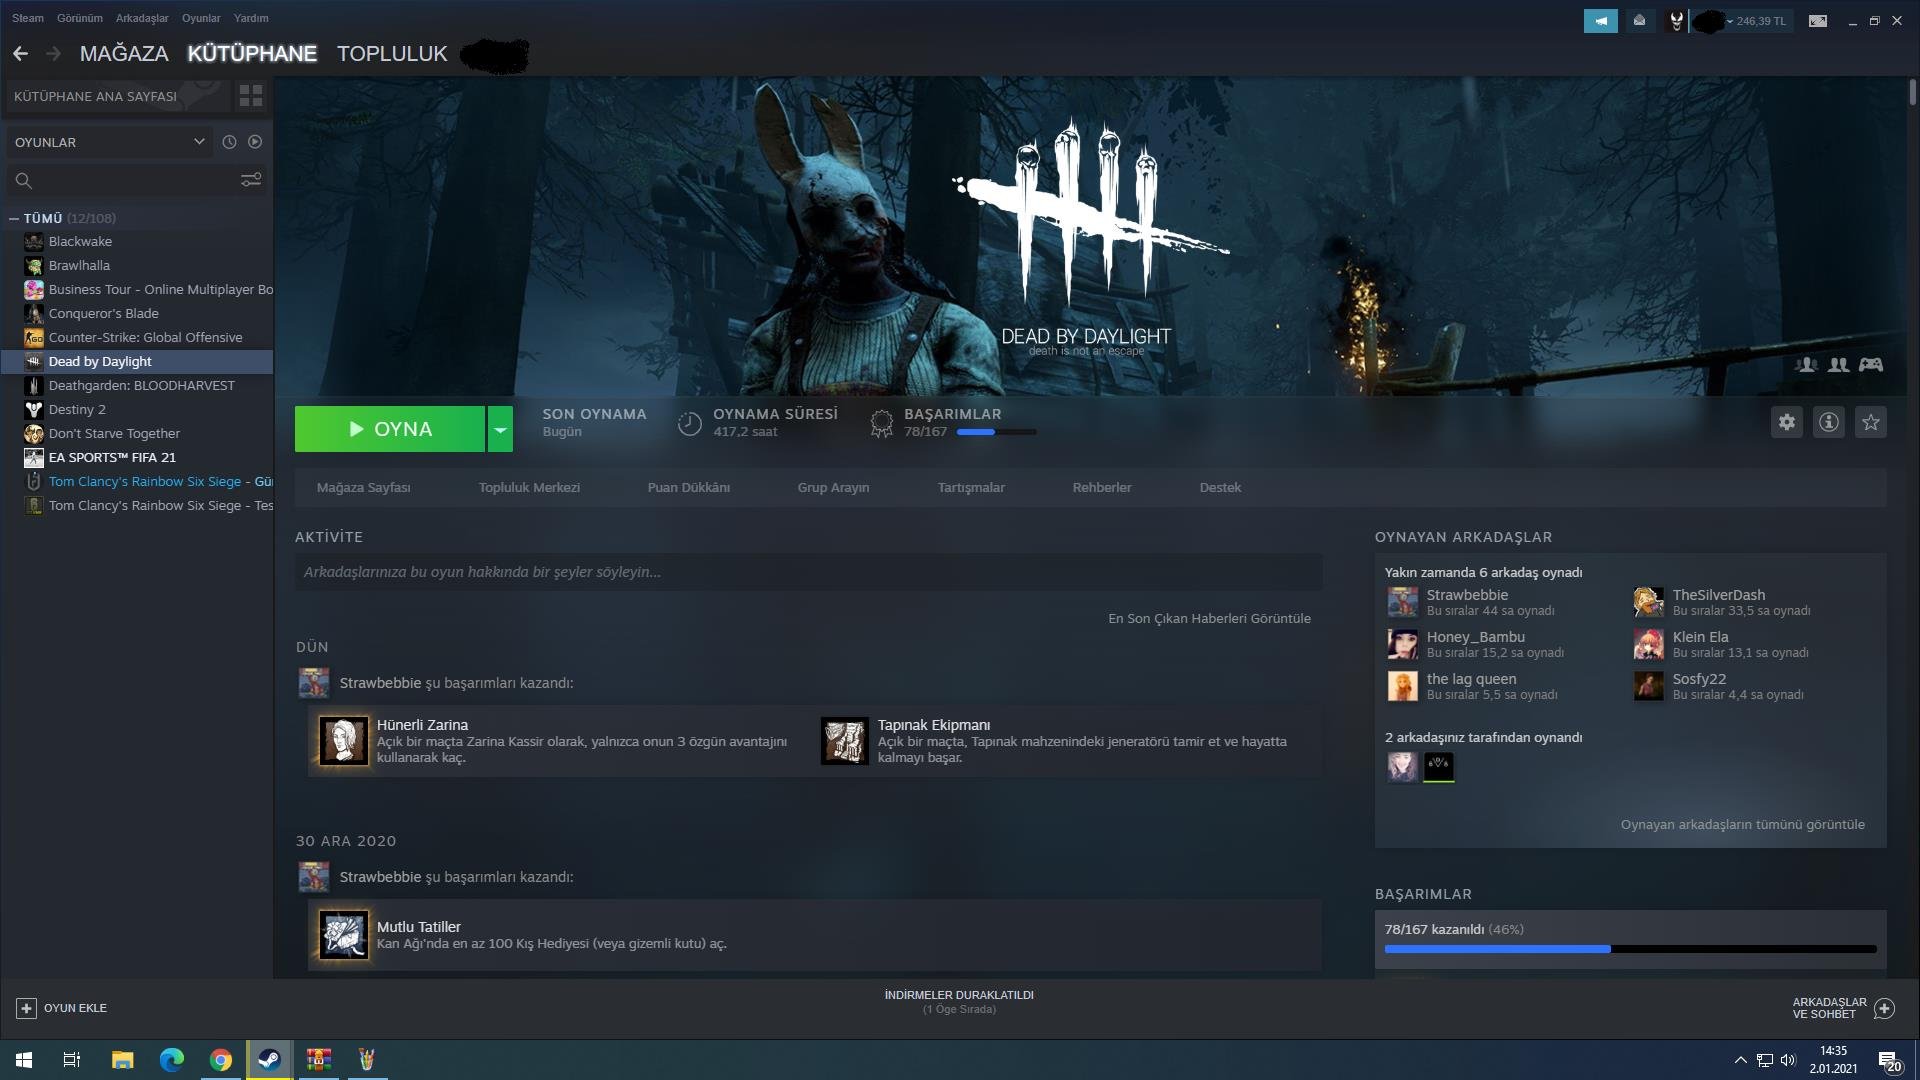The width and height of the screenshot is (1920, 1080).
Task: Open Friends and Chat button
Action: [x=1843, y=1008]
